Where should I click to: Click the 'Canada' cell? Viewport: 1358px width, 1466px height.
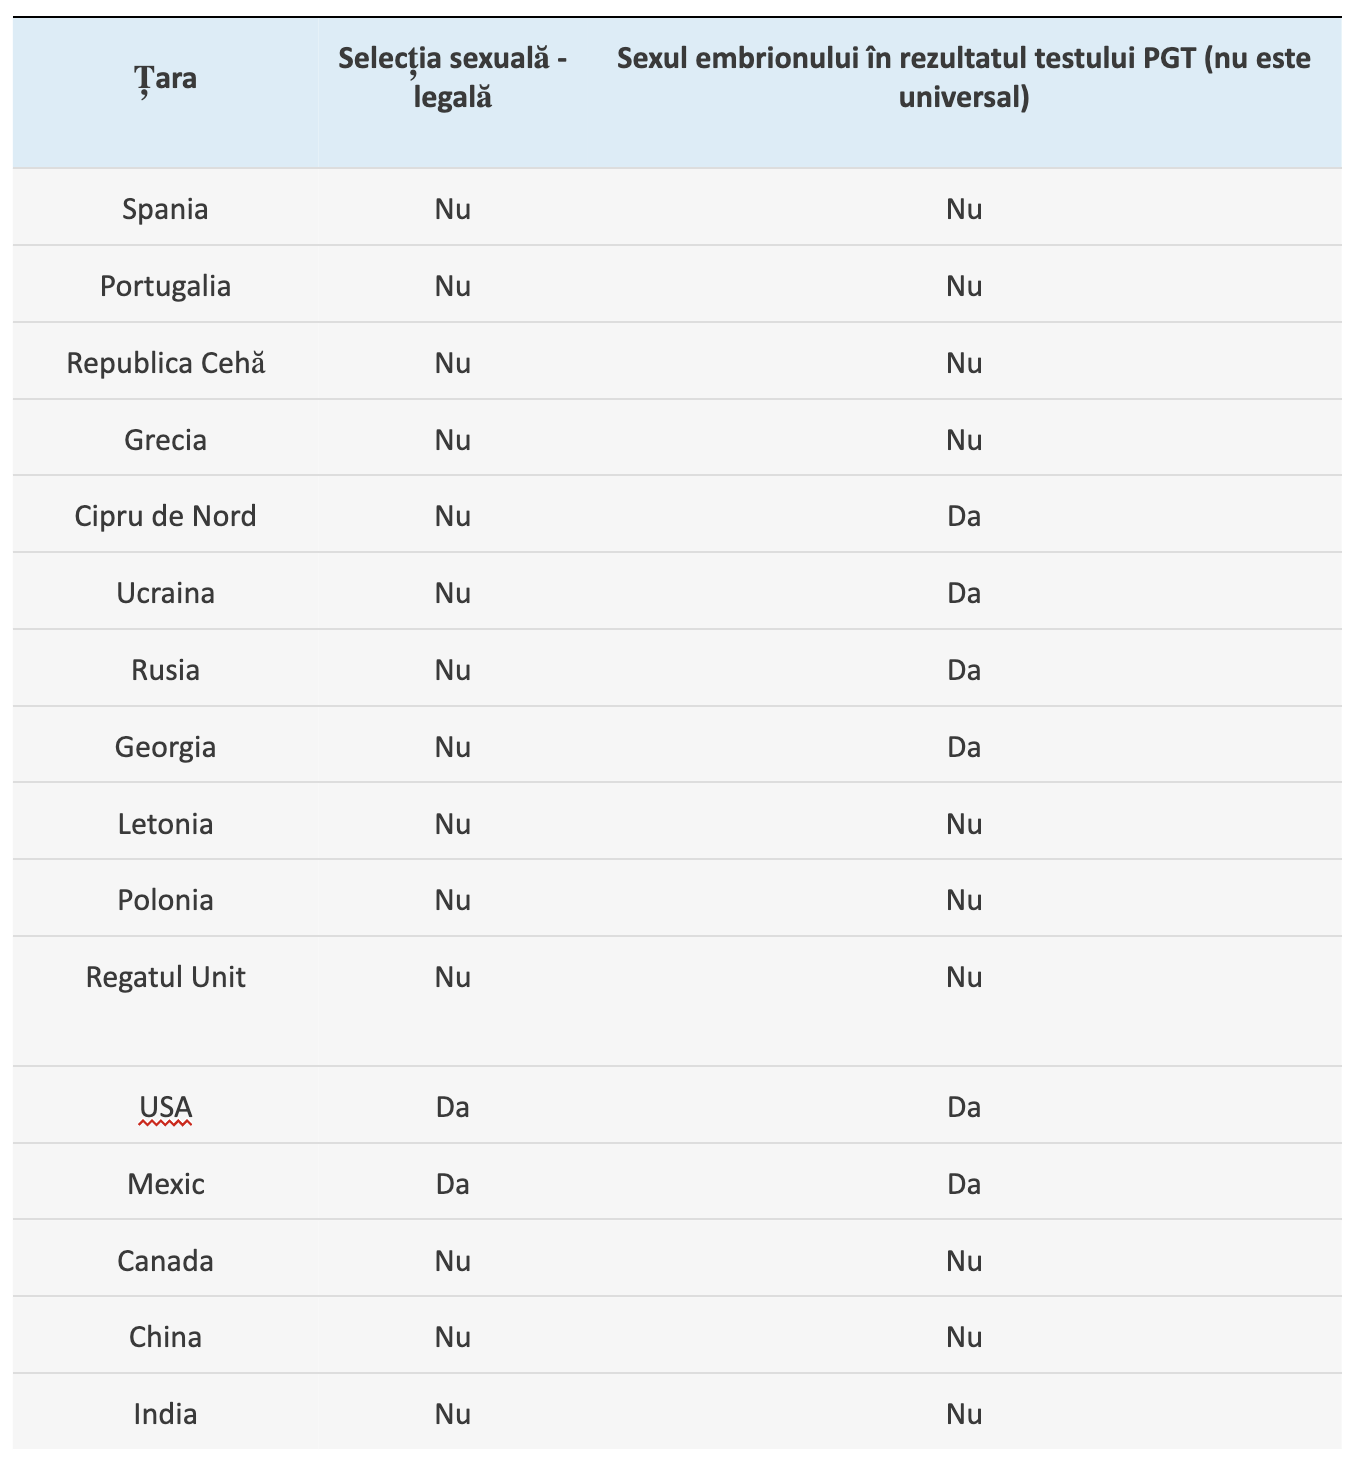coord(166,1261)
